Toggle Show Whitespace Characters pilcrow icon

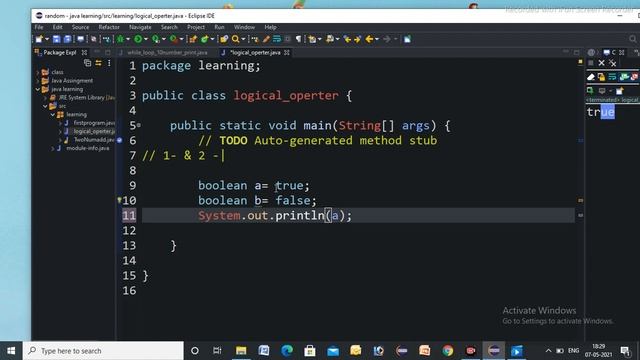[x=298, y=39]
